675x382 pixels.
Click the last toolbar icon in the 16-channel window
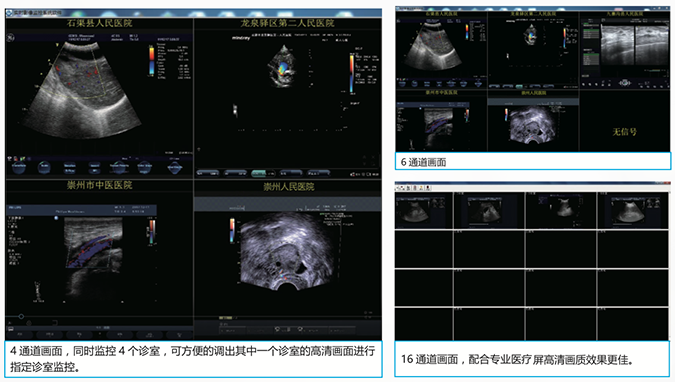(x=427, y=188)
